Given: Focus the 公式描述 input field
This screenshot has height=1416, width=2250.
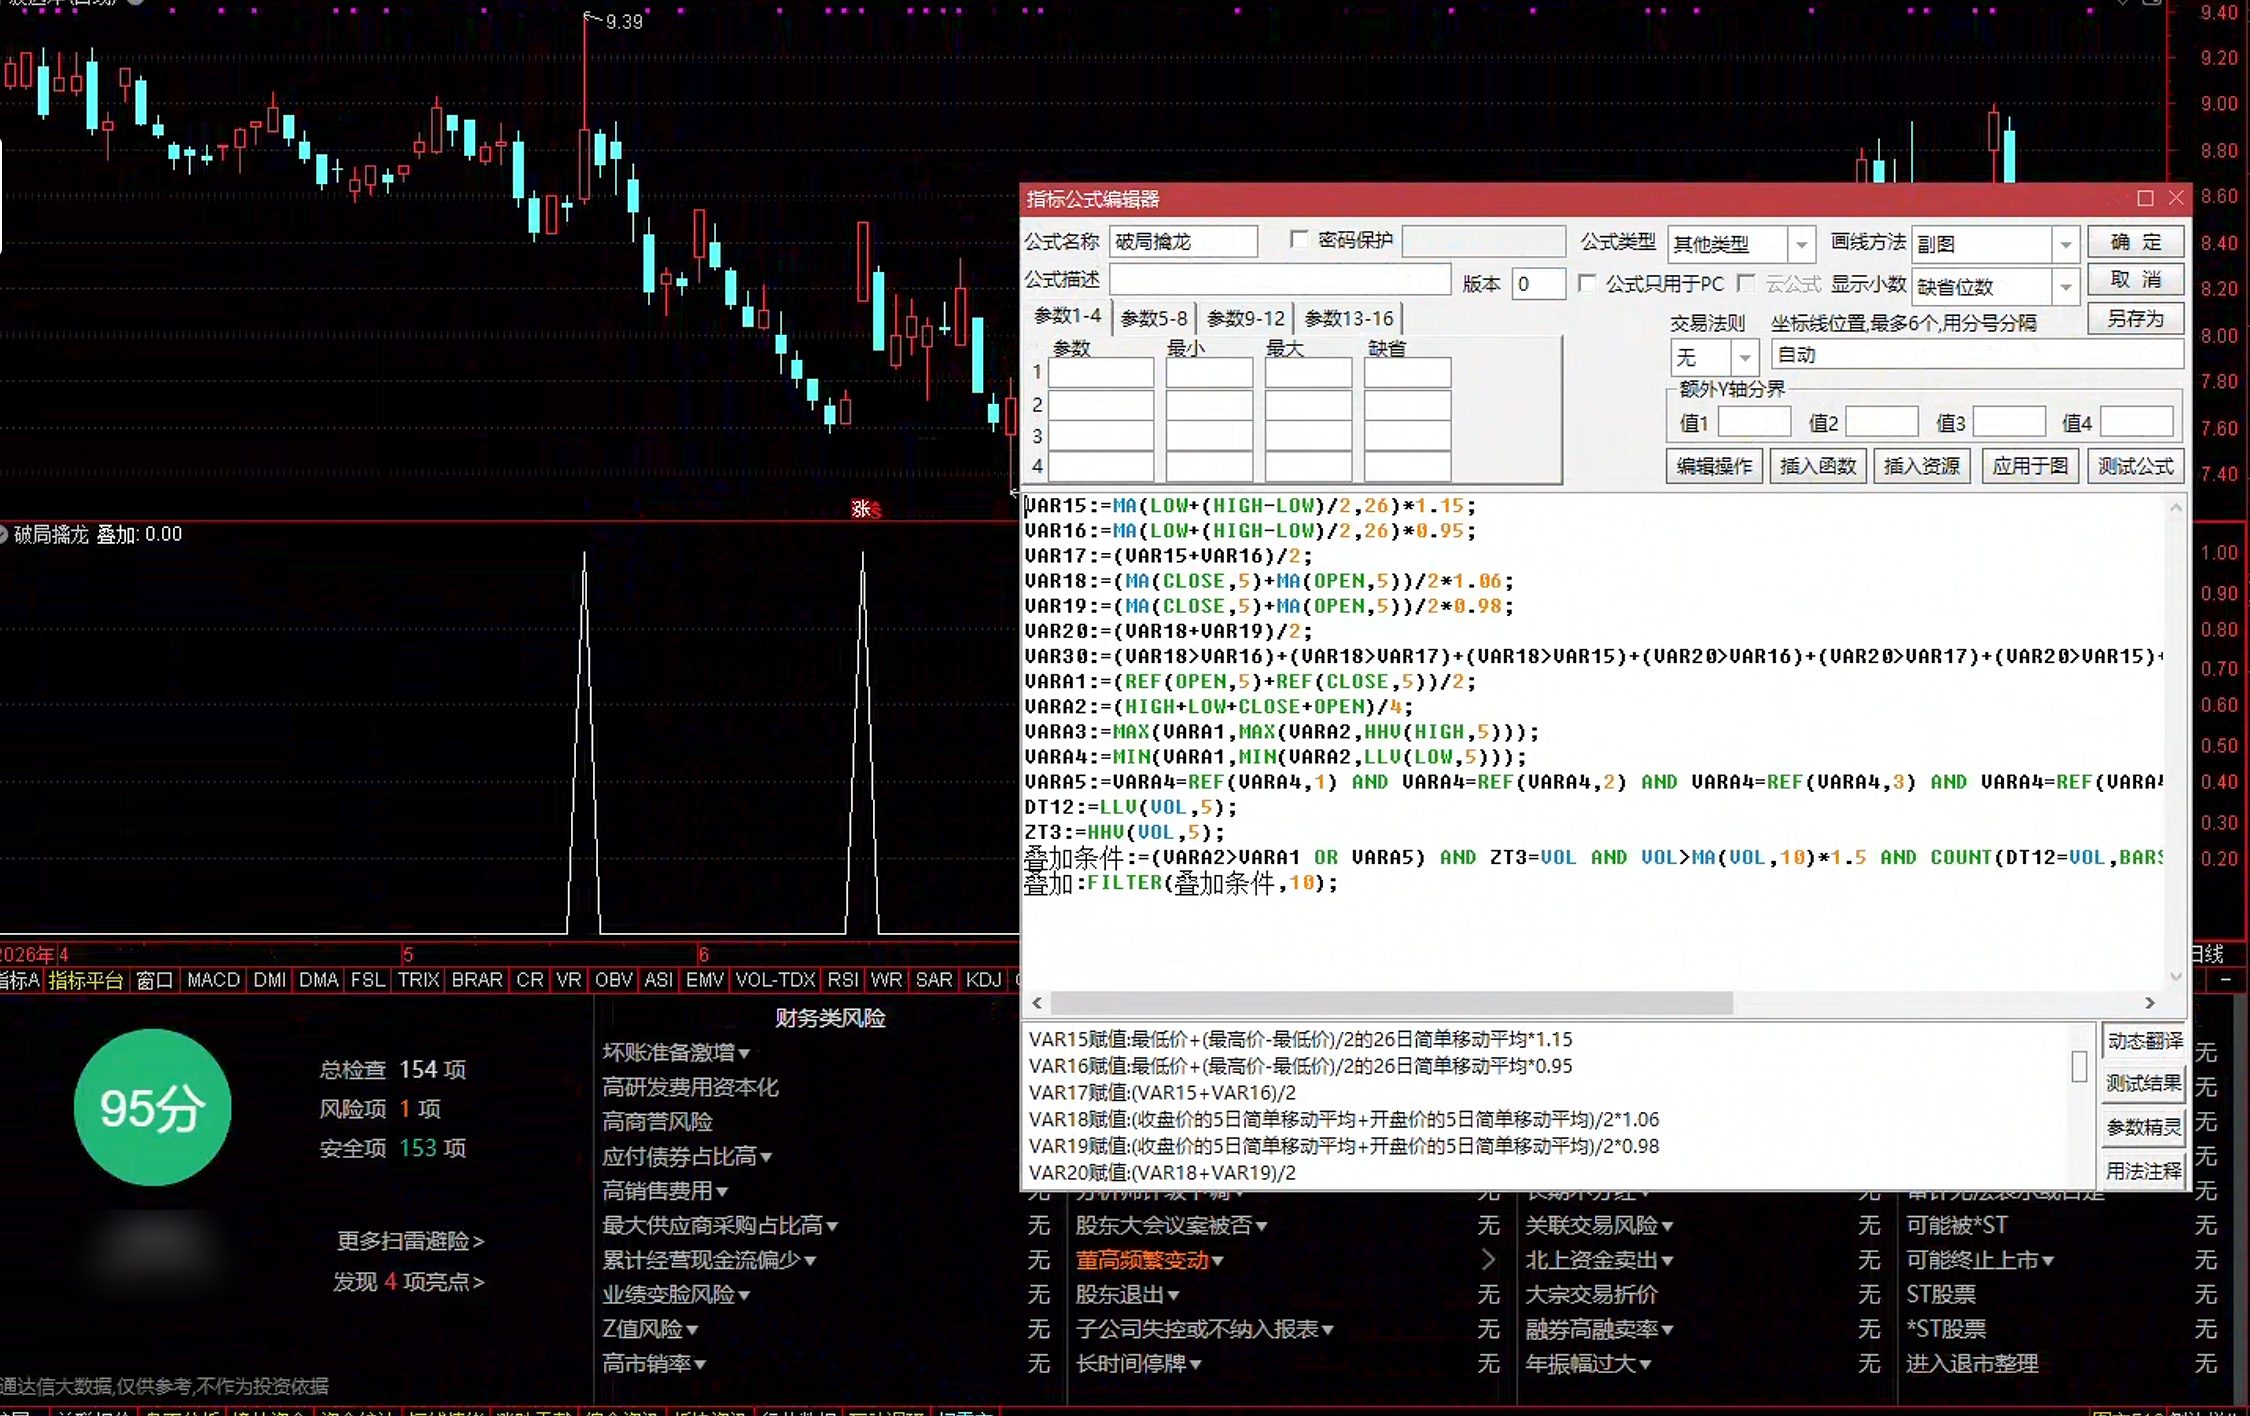Looking at the screenshot, I should point(1280,280).
